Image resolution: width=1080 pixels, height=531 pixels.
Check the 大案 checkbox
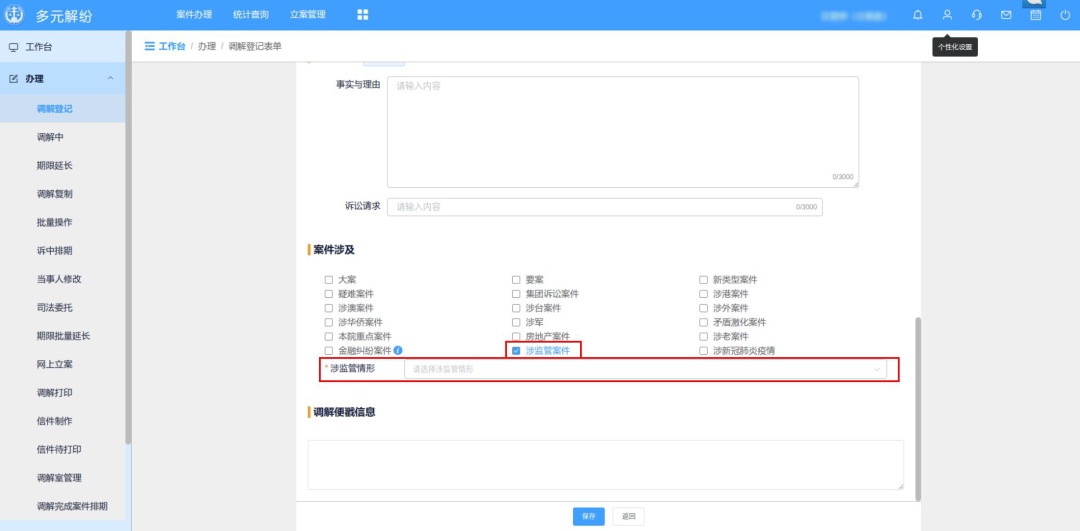pos(328,280)
